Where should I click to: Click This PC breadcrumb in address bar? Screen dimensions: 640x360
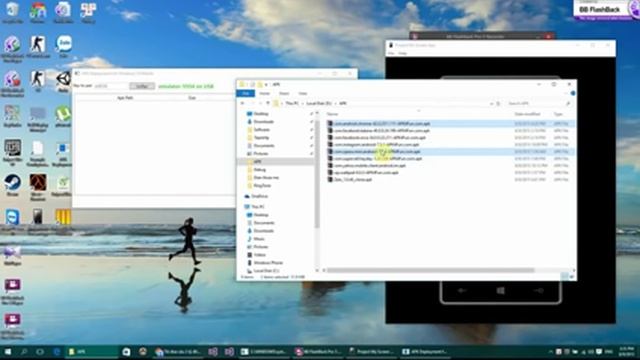[292, 104]
